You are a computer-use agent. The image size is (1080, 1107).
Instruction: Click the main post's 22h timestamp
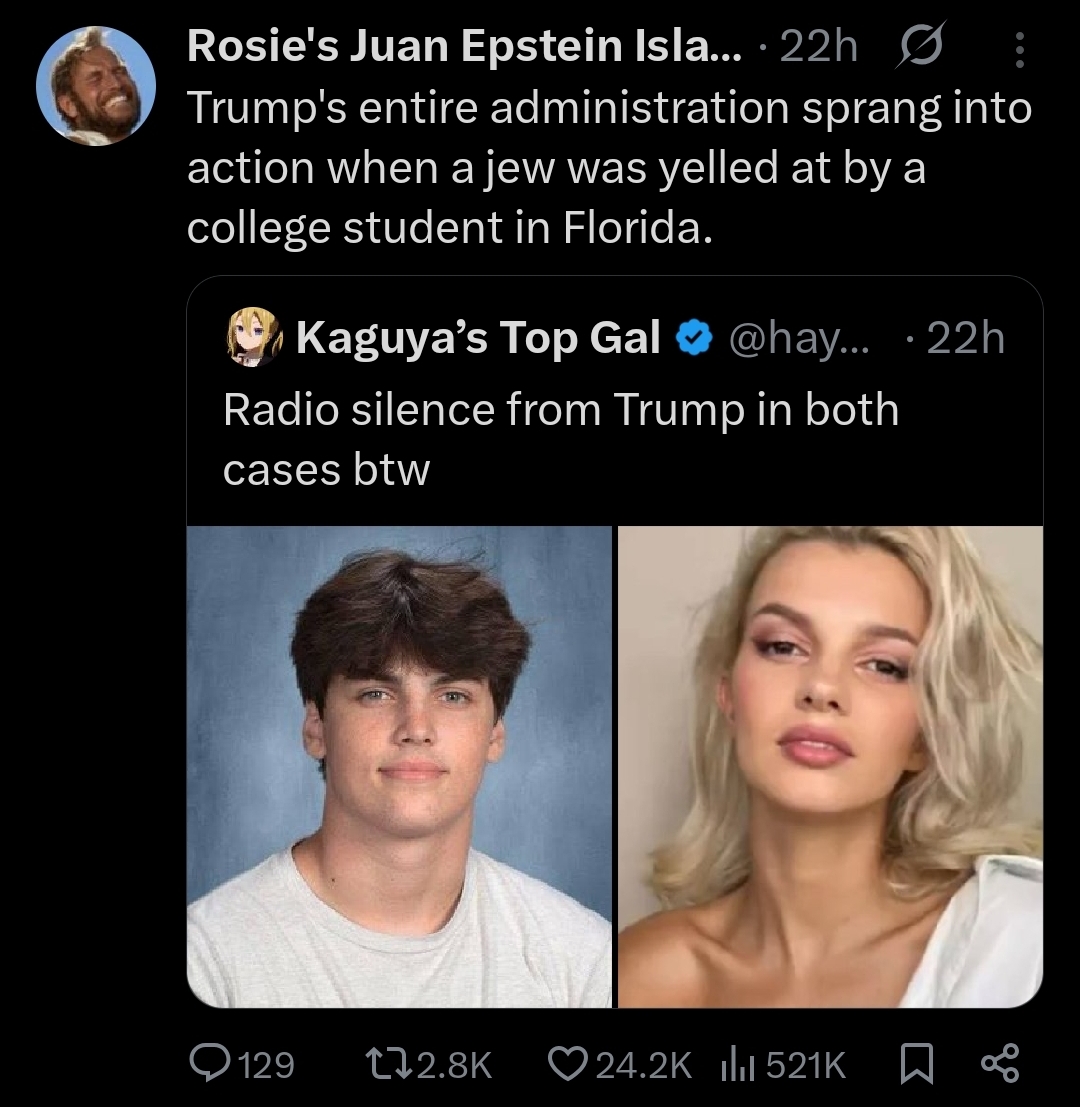(818, 48)
